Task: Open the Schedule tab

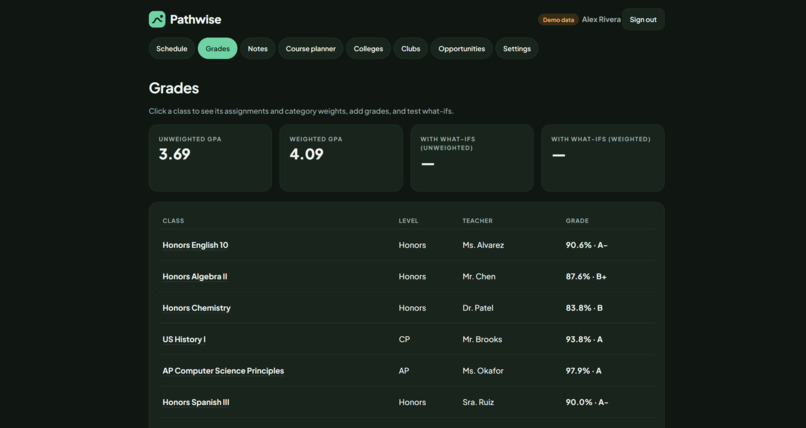Action: coord(172,48)
